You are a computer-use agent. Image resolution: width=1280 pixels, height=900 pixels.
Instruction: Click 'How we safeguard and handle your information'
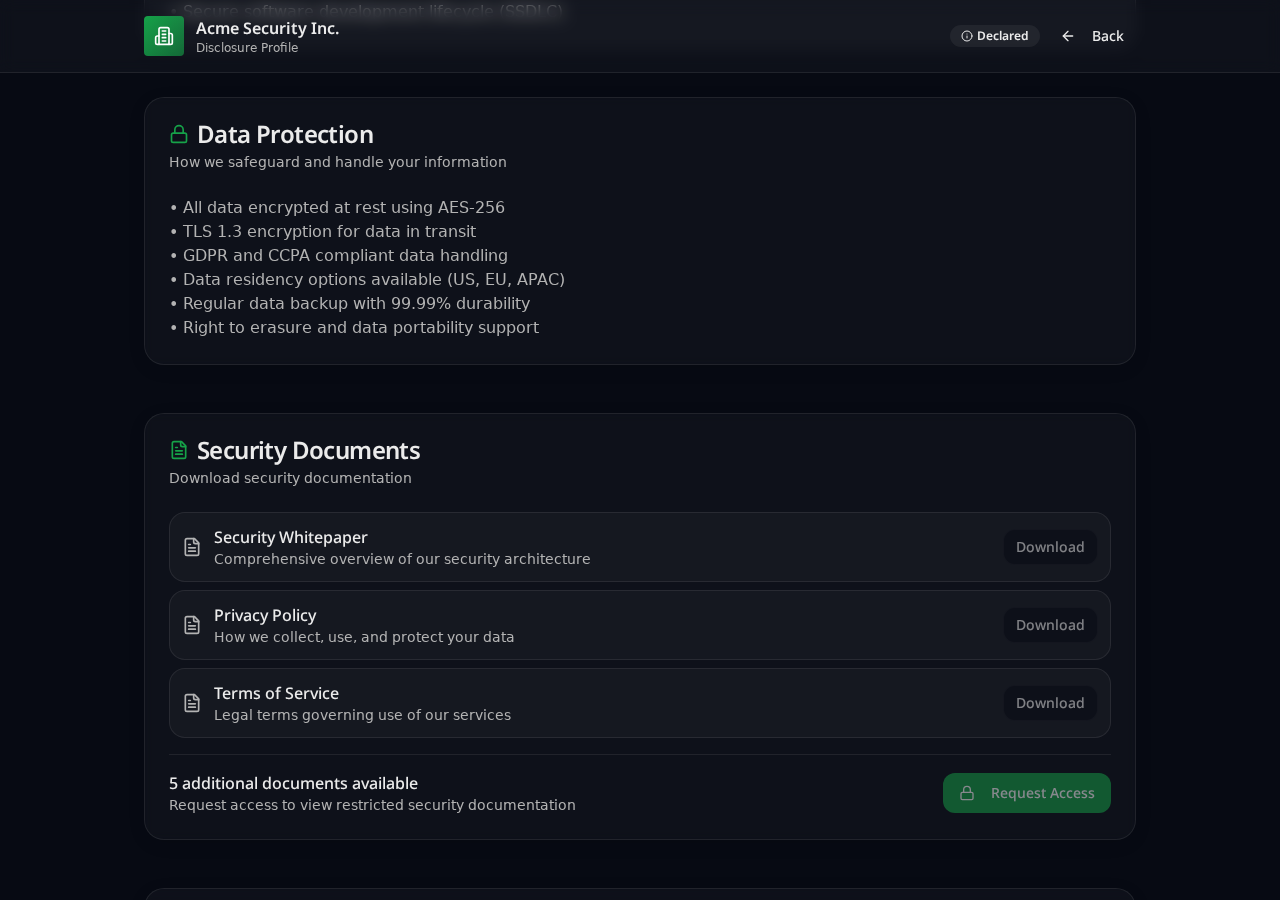click(338, 162)
